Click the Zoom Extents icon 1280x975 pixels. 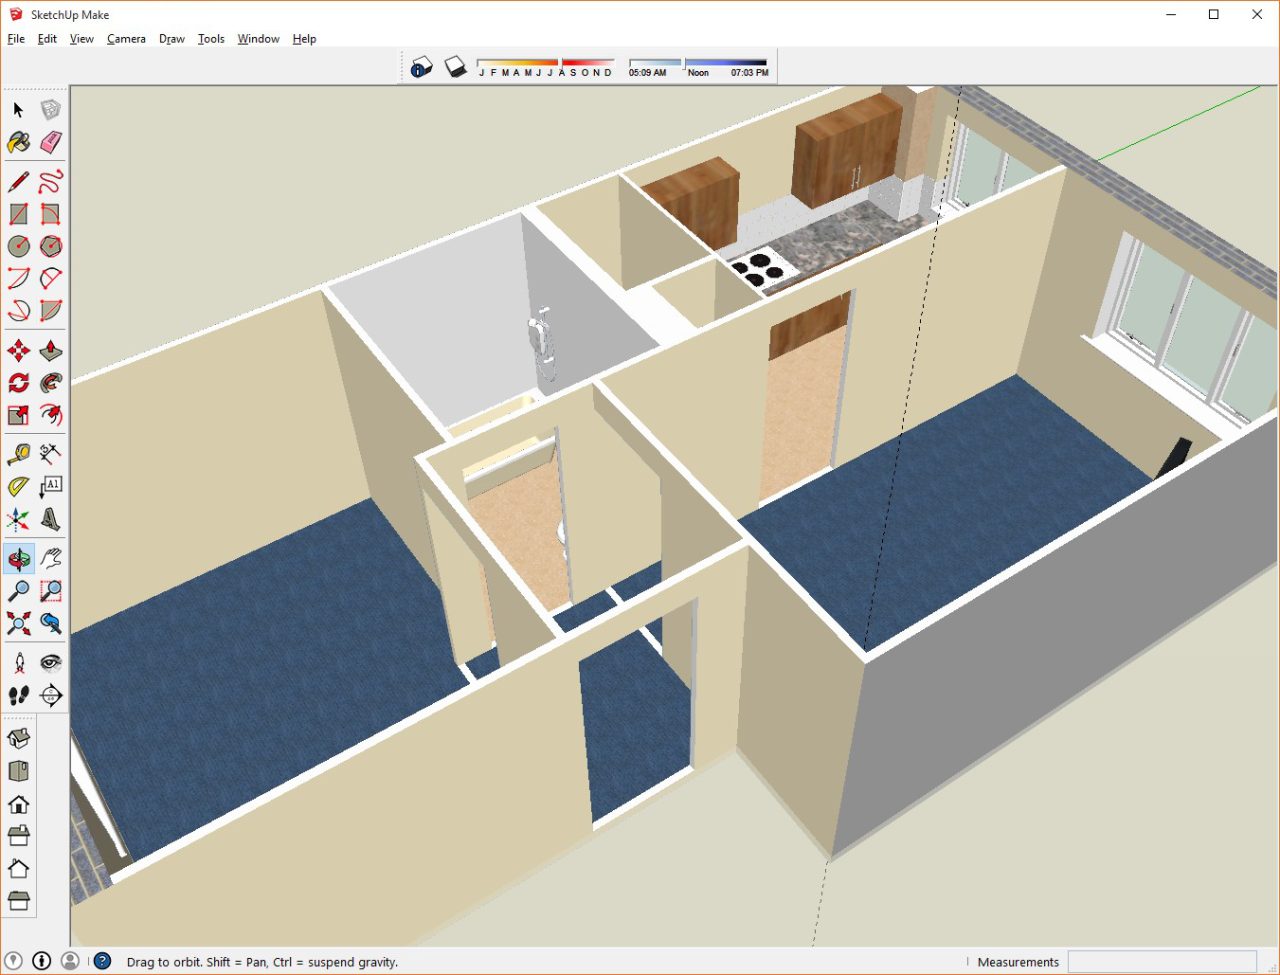tap(17, 622)
